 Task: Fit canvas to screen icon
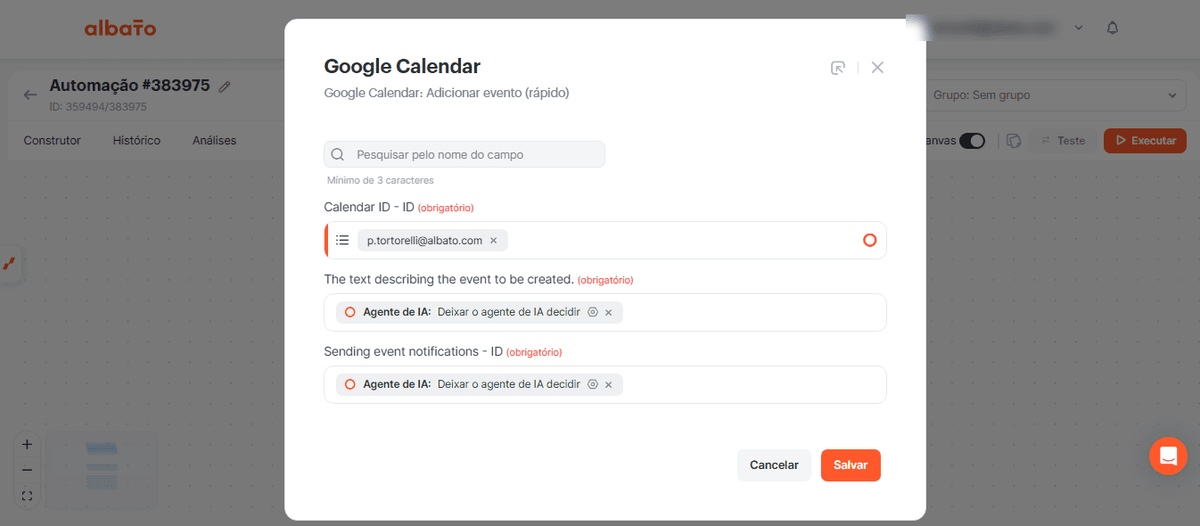pos(27,496)
